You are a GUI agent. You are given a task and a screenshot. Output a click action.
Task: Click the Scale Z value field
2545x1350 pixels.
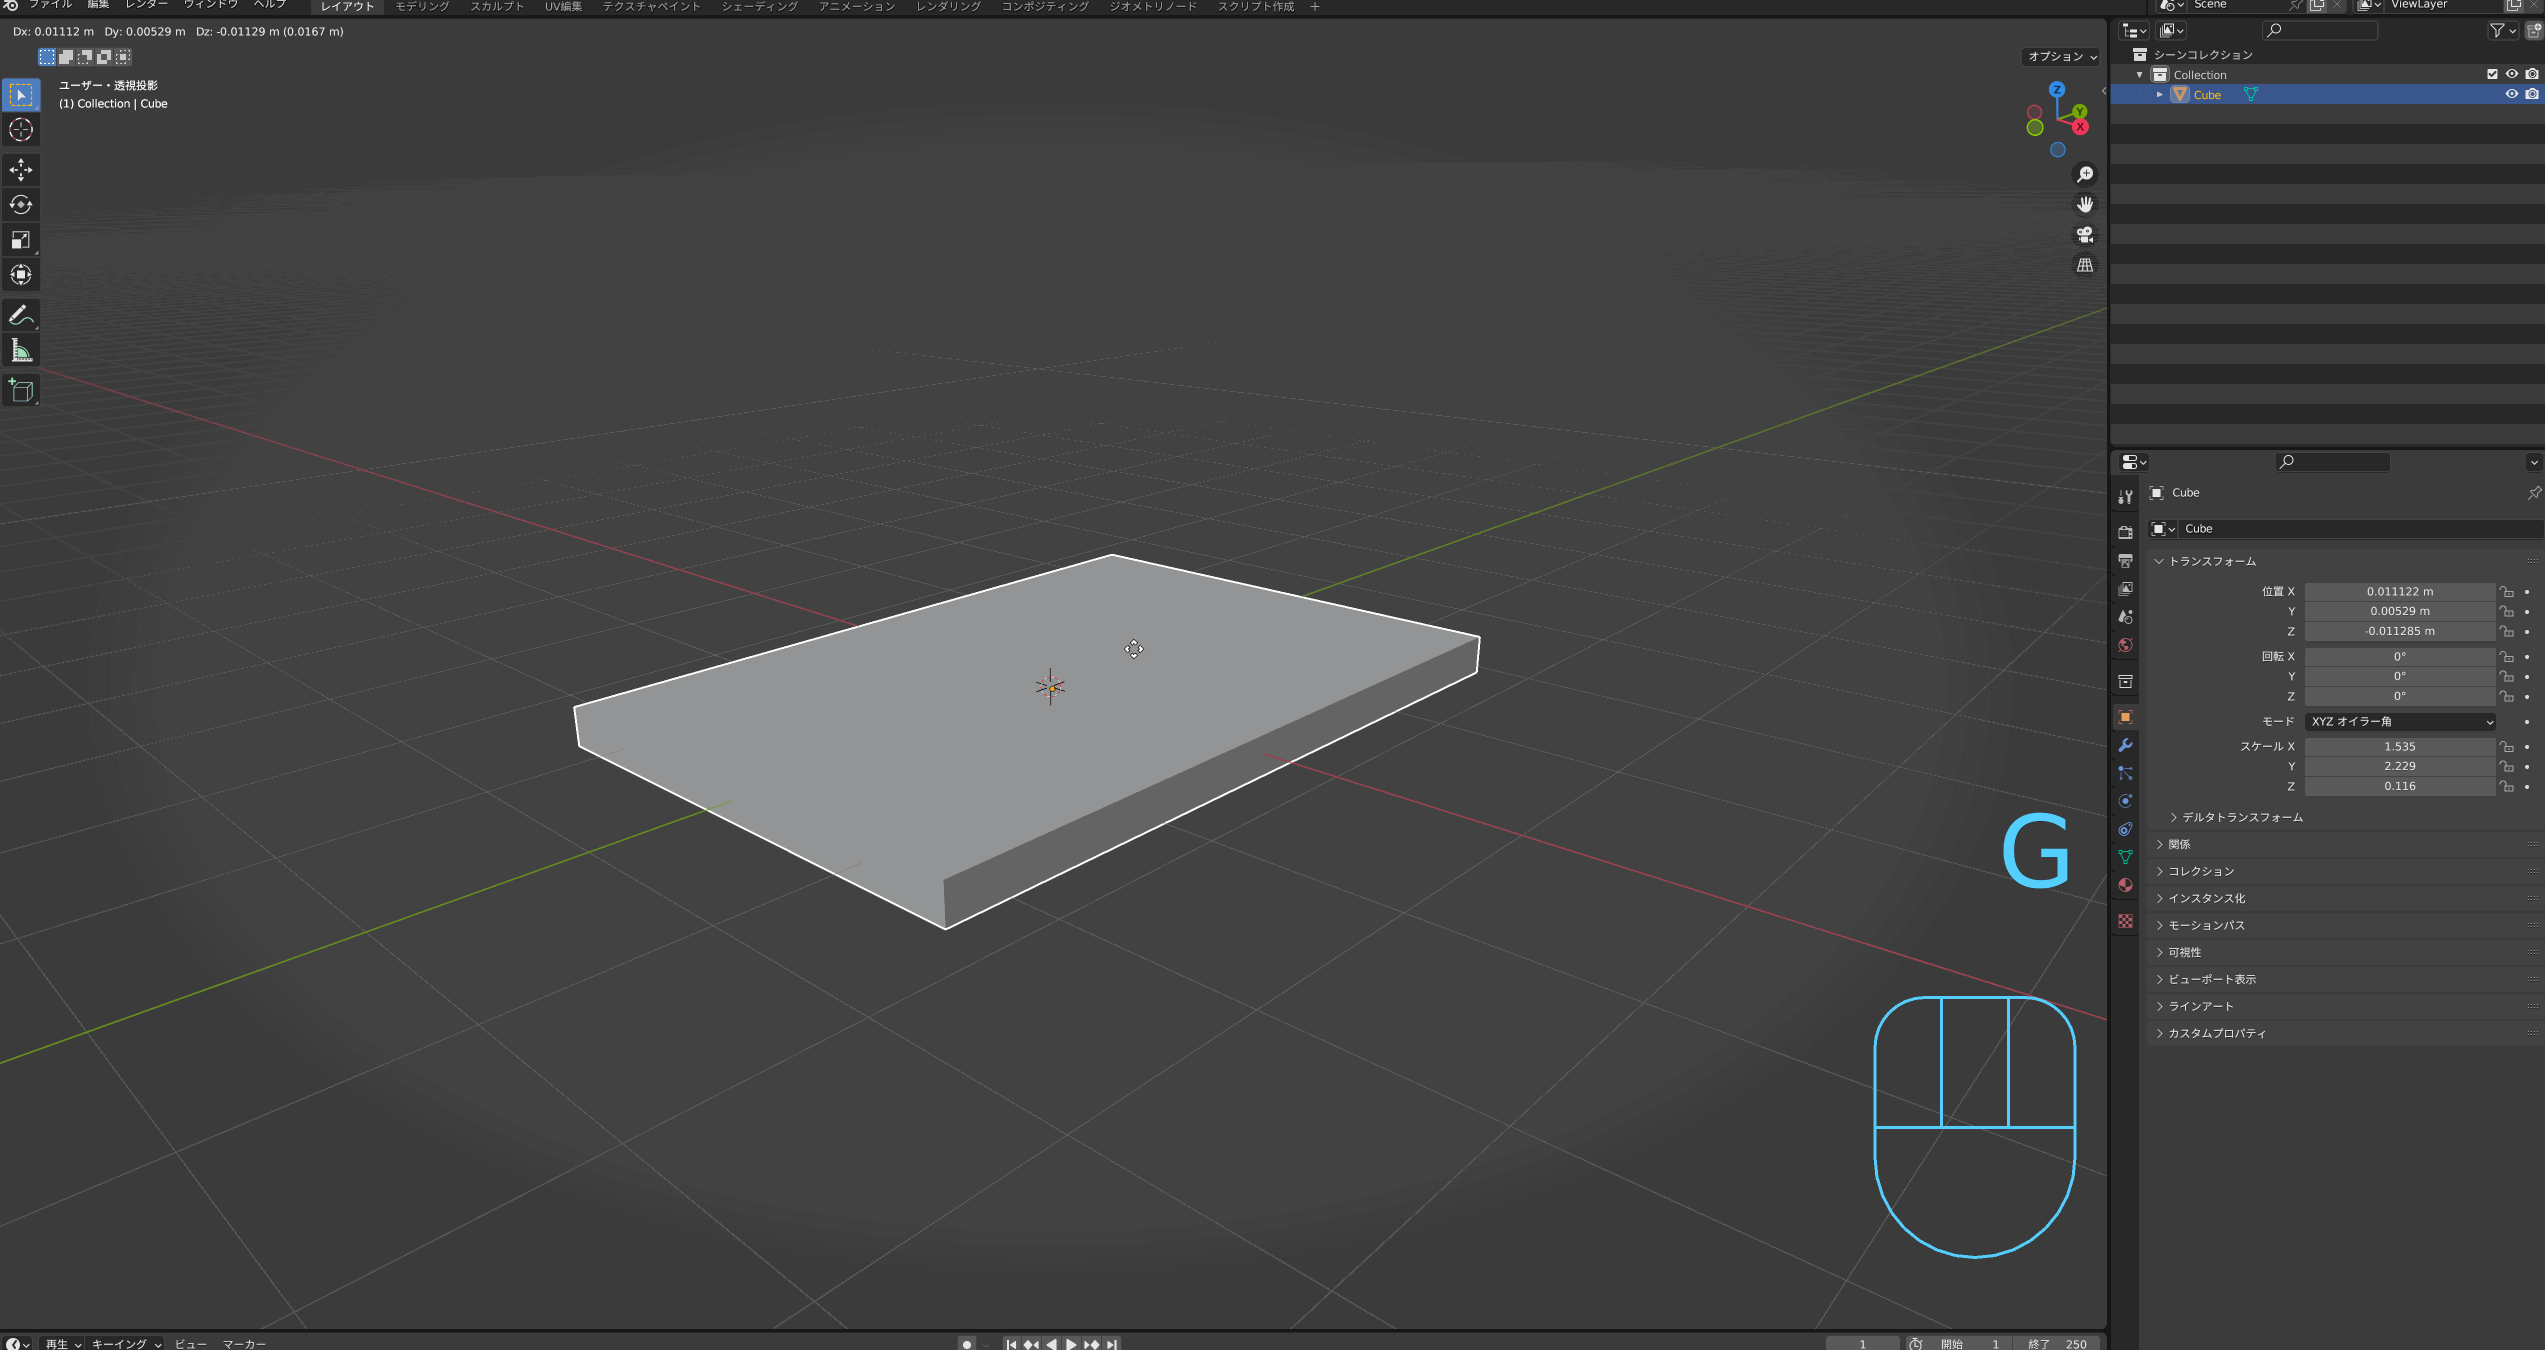tap(2399, 787)
